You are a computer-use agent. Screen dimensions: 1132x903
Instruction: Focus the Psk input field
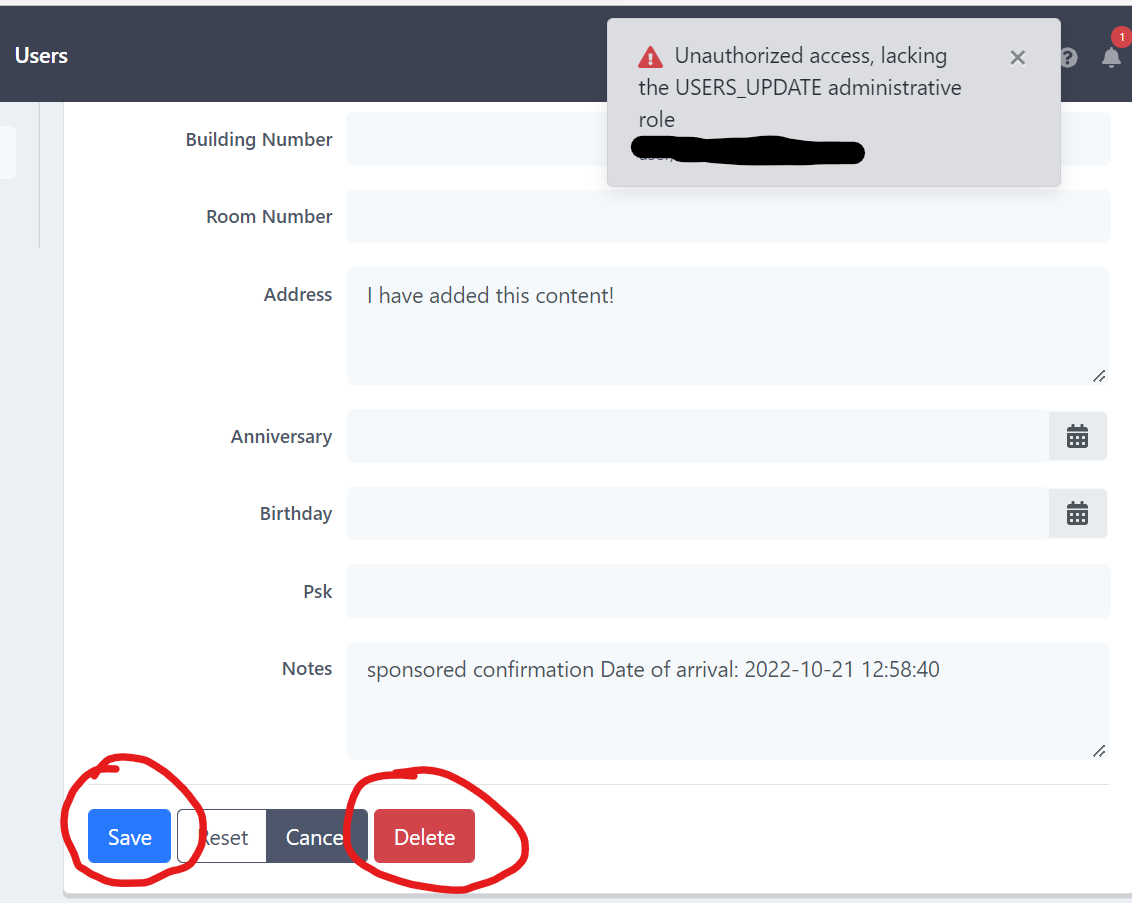728,591
